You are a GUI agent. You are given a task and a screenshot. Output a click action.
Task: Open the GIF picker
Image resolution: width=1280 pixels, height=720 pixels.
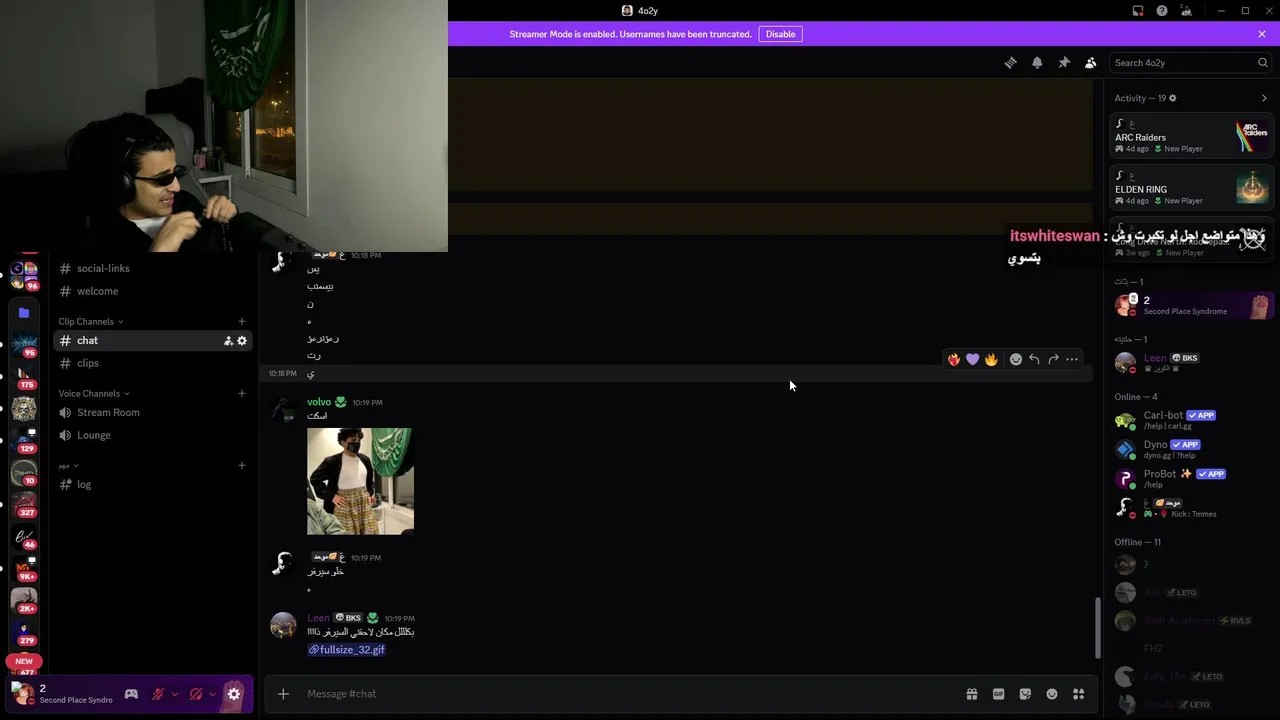pyautogui.click(x=998, y=694)
